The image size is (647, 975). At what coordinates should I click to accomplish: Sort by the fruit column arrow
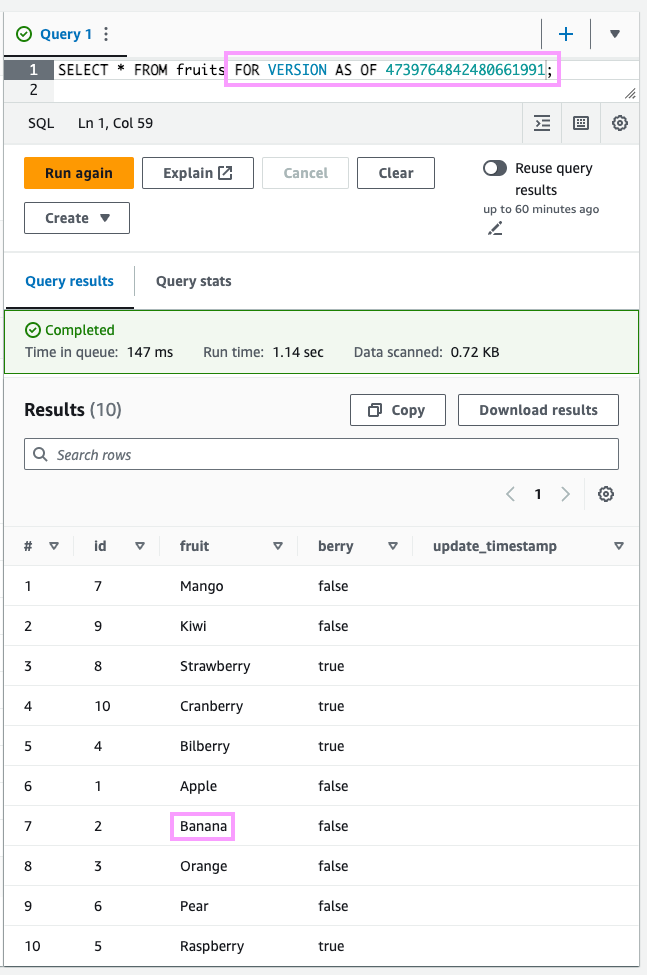pos(279,546)
